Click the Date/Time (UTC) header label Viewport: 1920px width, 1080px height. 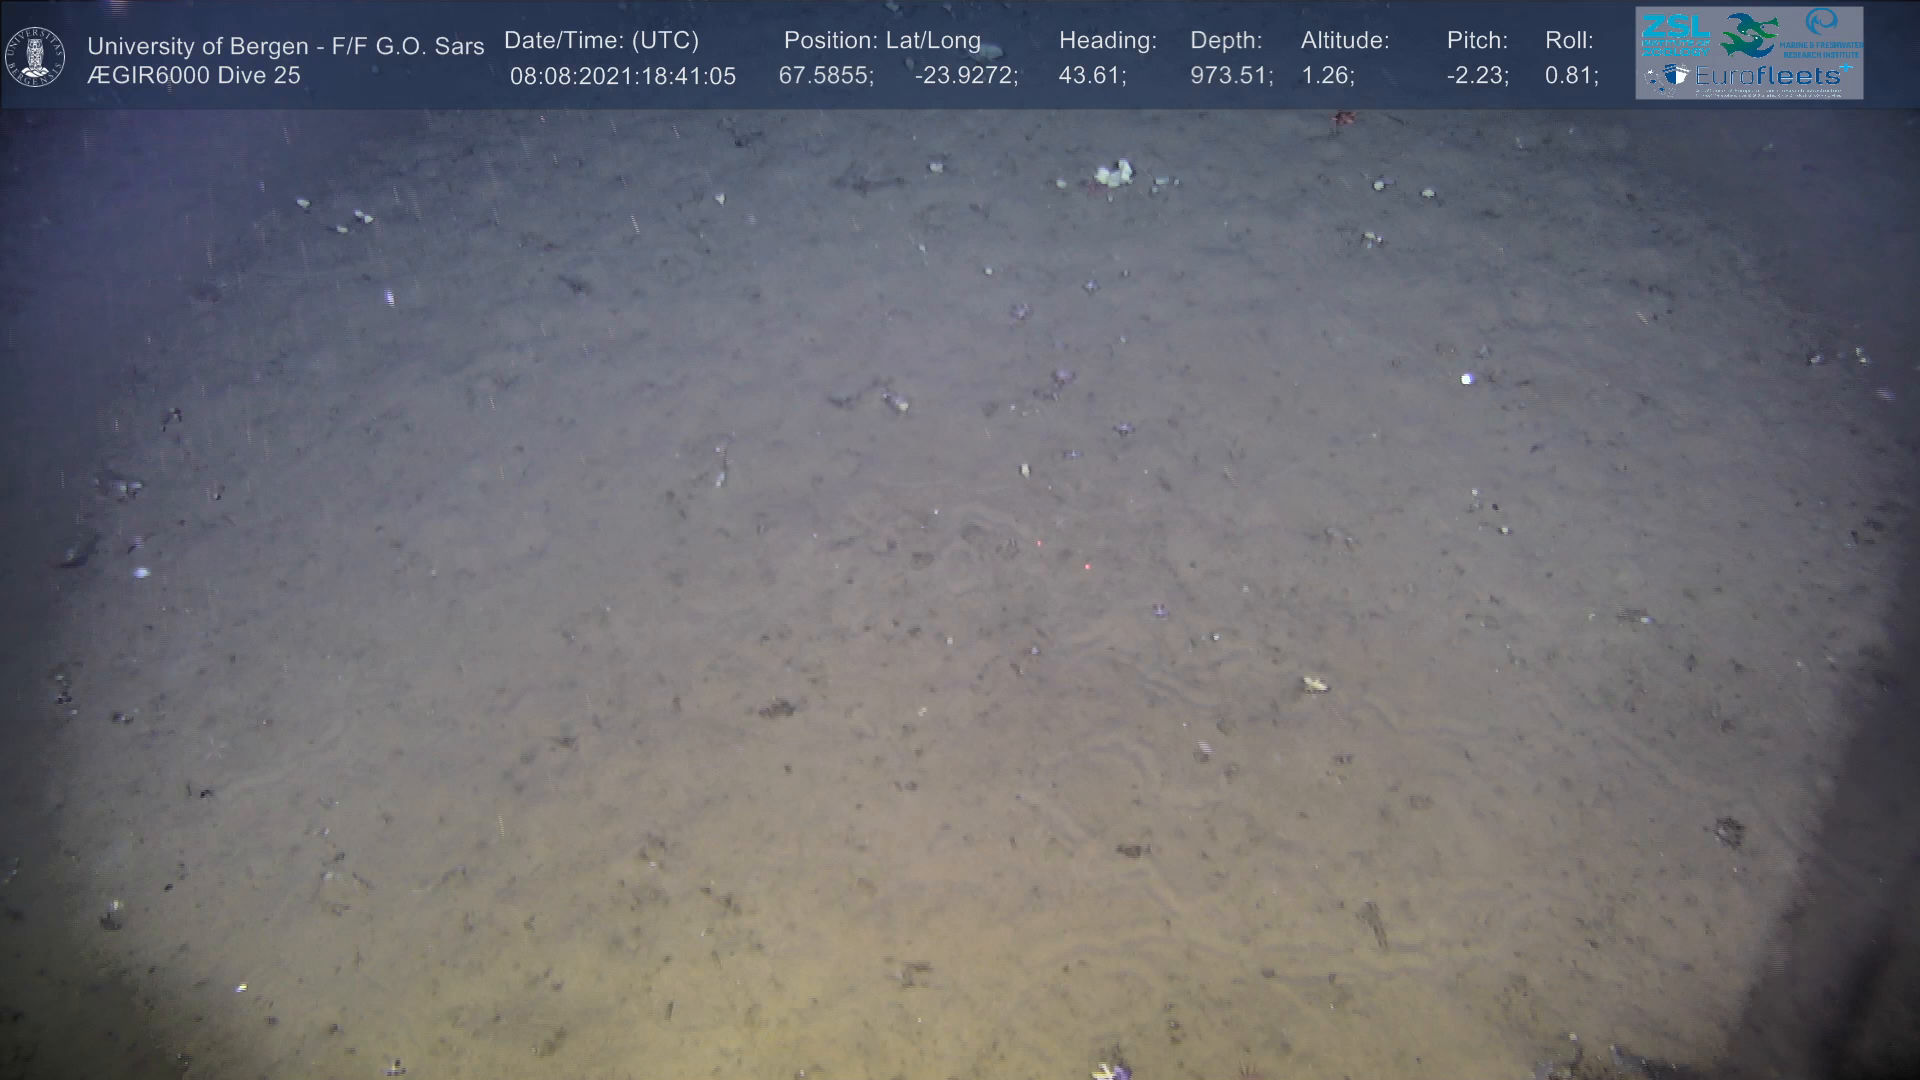pos(601,40)
